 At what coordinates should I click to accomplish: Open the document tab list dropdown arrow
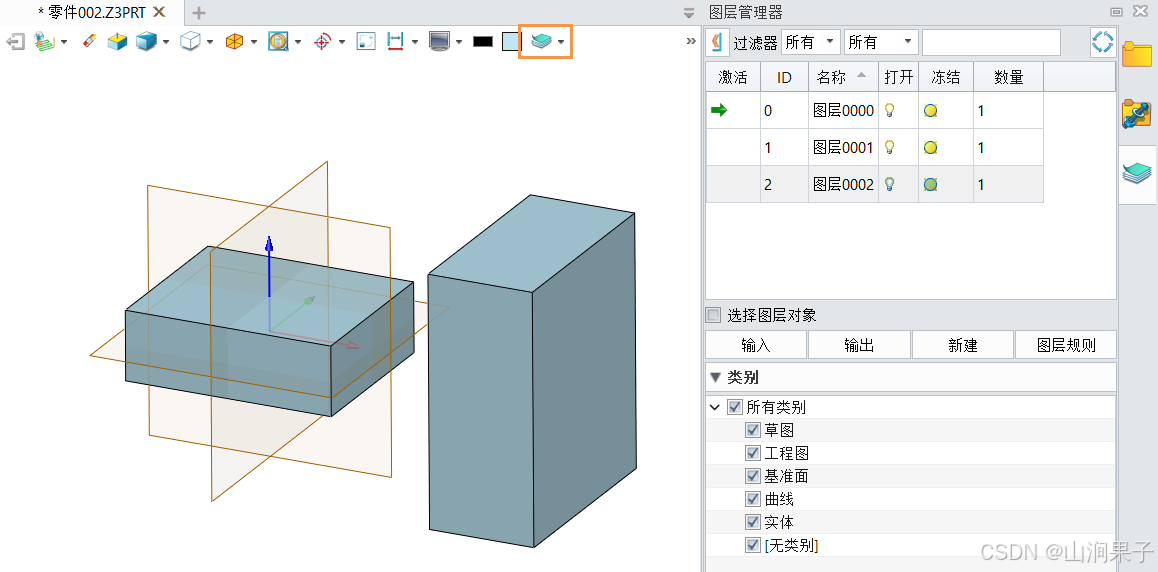(689, 13)
